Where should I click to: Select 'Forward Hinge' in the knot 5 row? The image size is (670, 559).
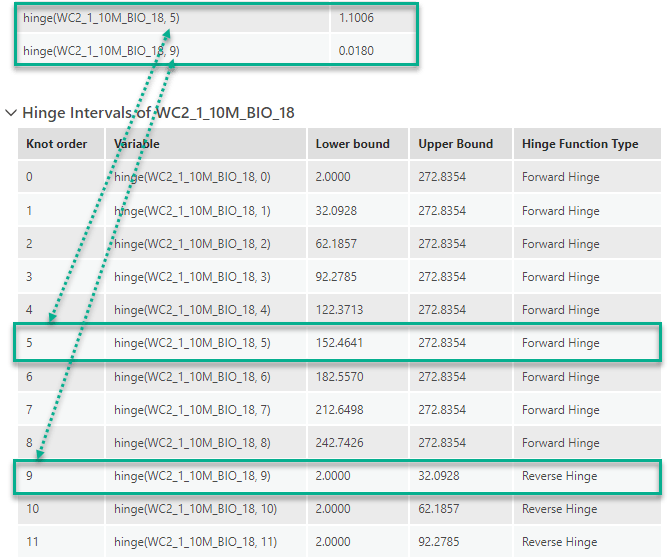[x=561, y=343]
